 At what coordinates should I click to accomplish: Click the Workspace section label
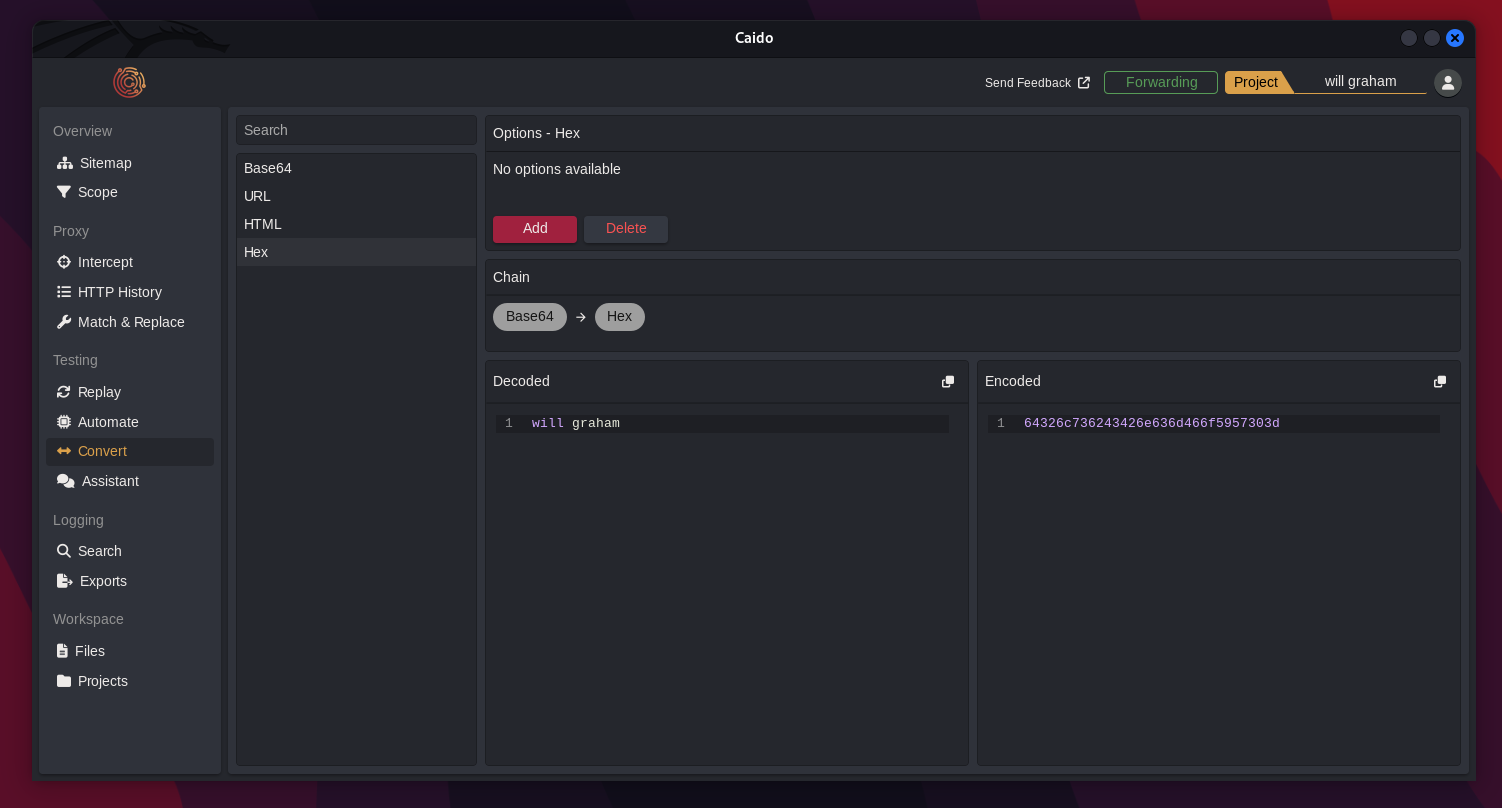(88, 619)
